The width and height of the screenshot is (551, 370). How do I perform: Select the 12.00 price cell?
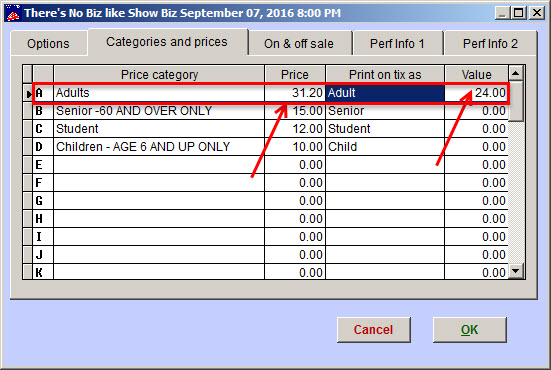295,129
